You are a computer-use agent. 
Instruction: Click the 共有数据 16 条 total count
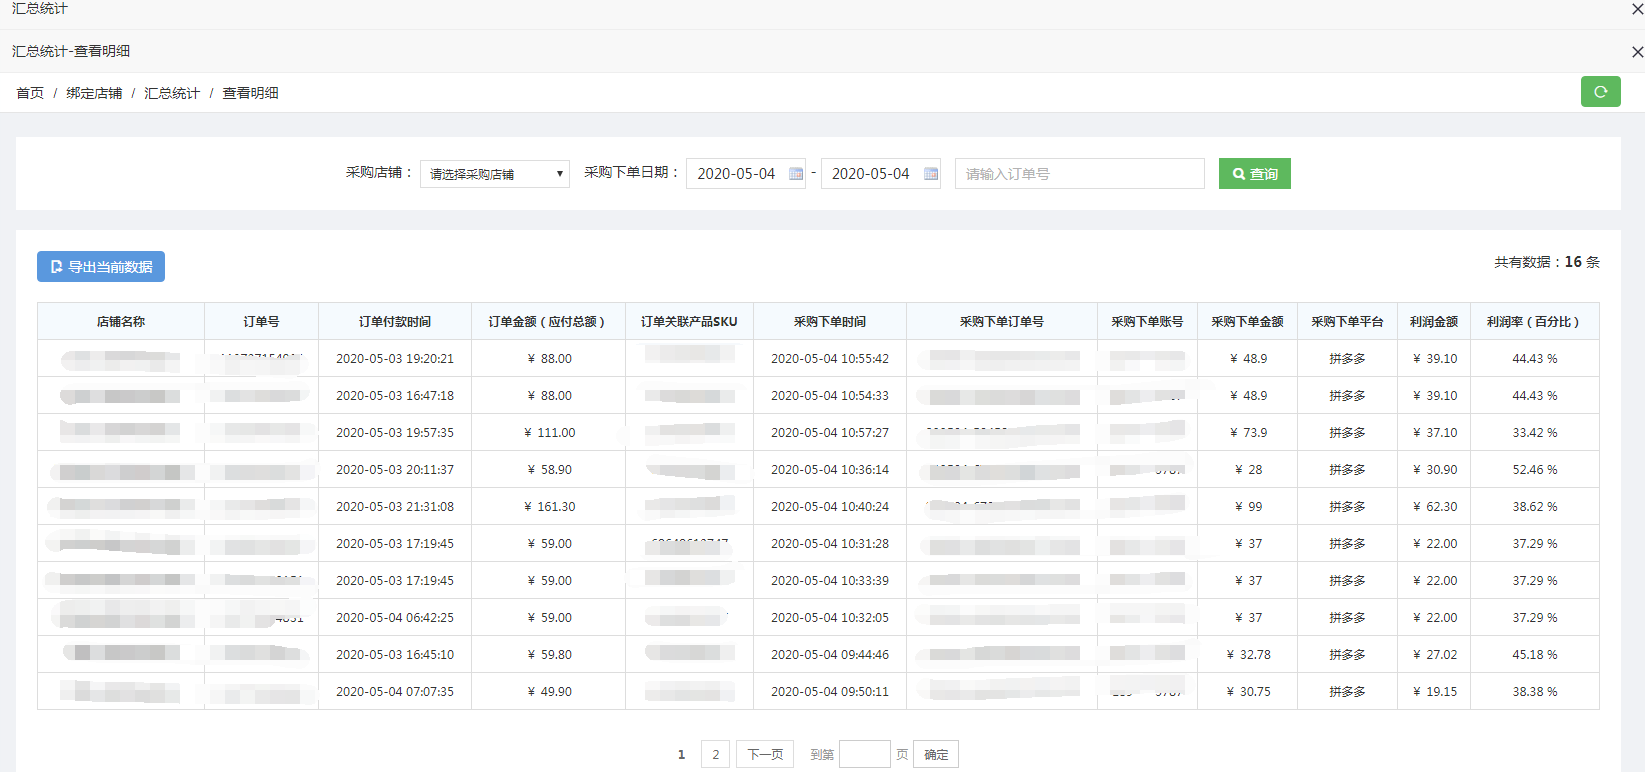pyautogui.click(x=1547, y=262)
